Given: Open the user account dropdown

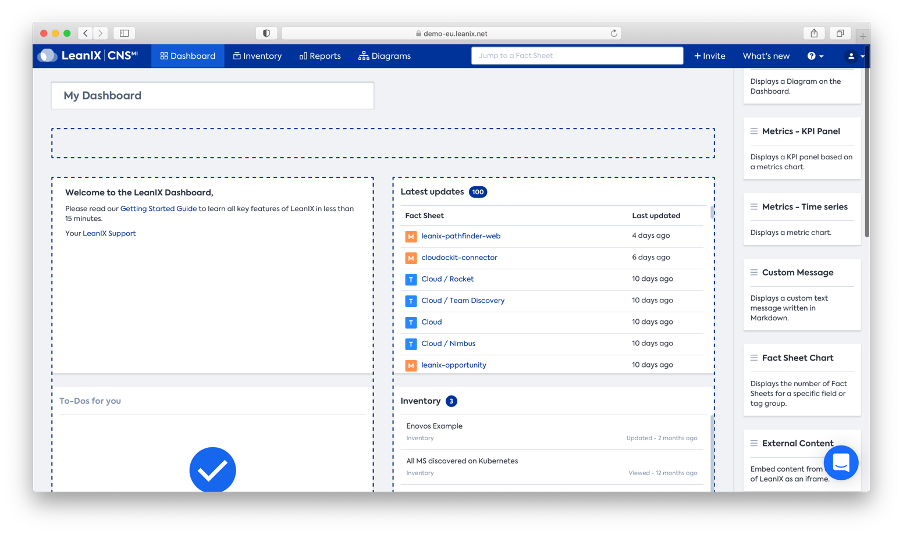Looking at the screenshot, I should coord(855,56).
